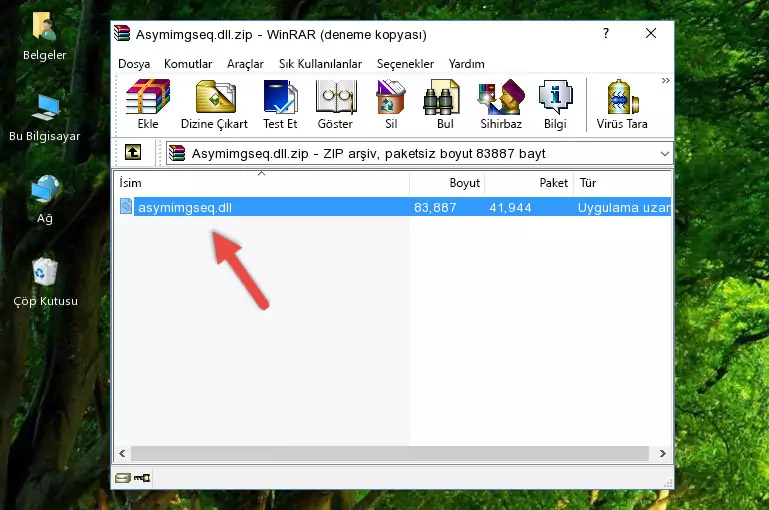Open the Belgeler desktop icon

(44, 37)
